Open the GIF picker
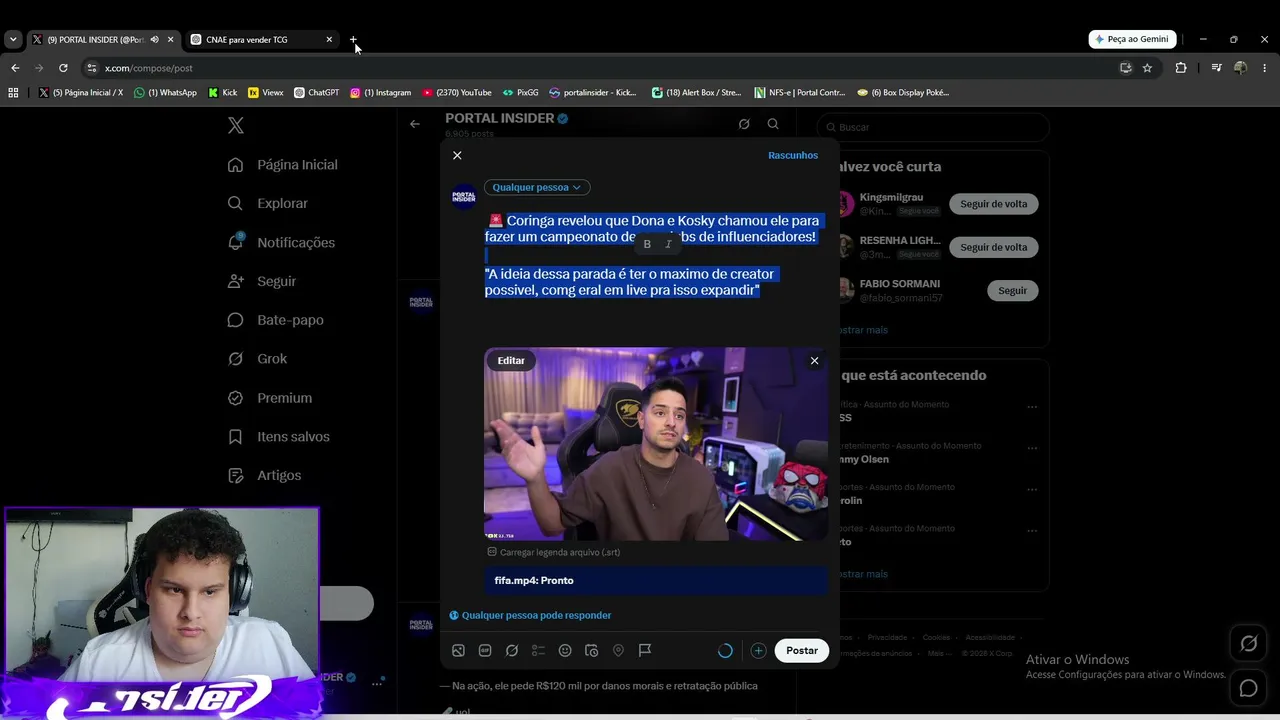The height and width of the screenshot is (720, 1280). pyautogui.click(x=485, y=650)
